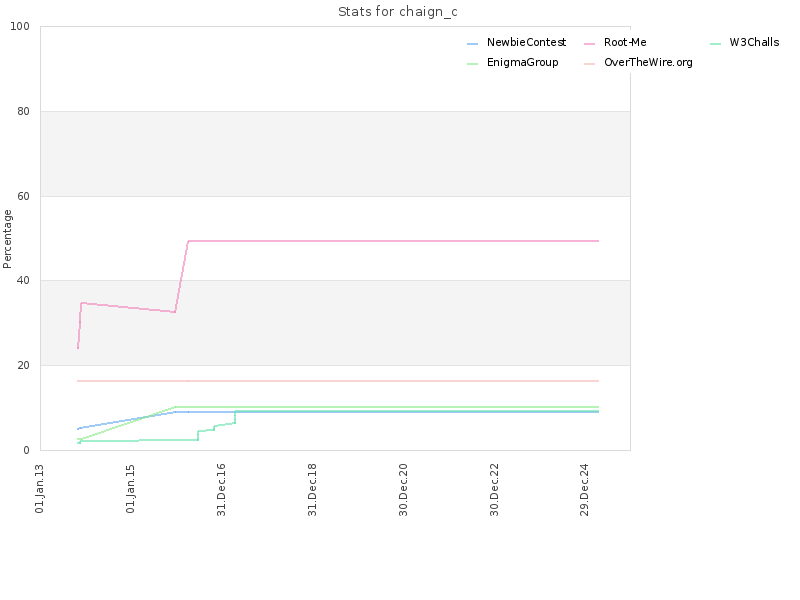Toggle the EnigmaGroup legend entry
Viewport: 800px width, 600px height.
(513, 62)
